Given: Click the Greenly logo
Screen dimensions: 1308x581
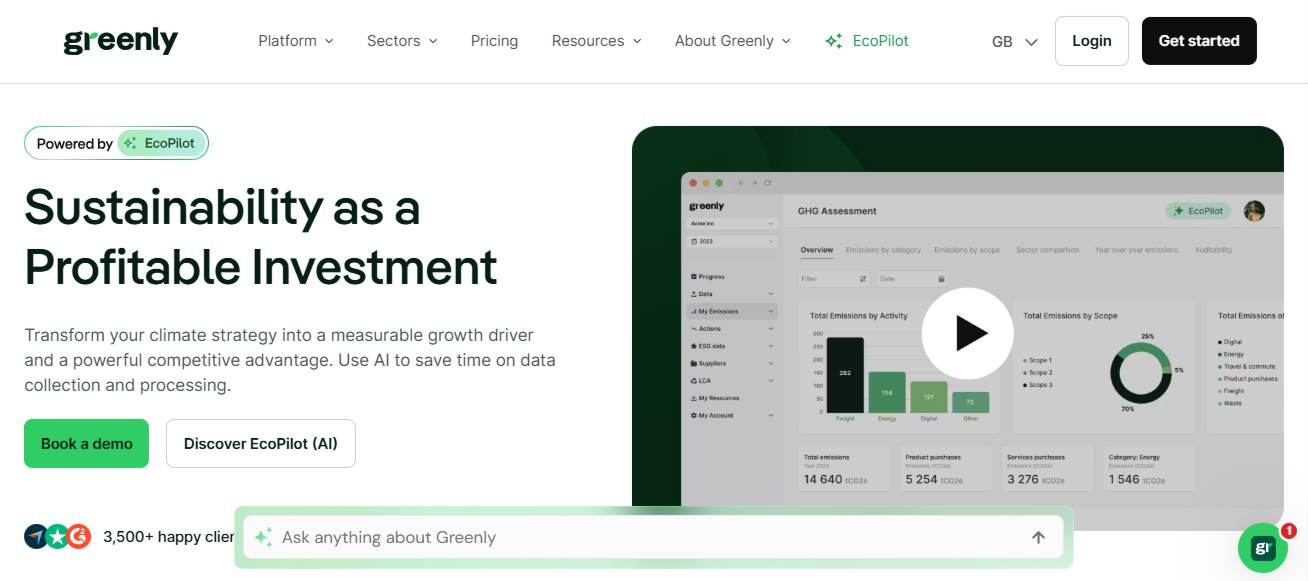Looking at the screenshot, I should tap(121, 41).
